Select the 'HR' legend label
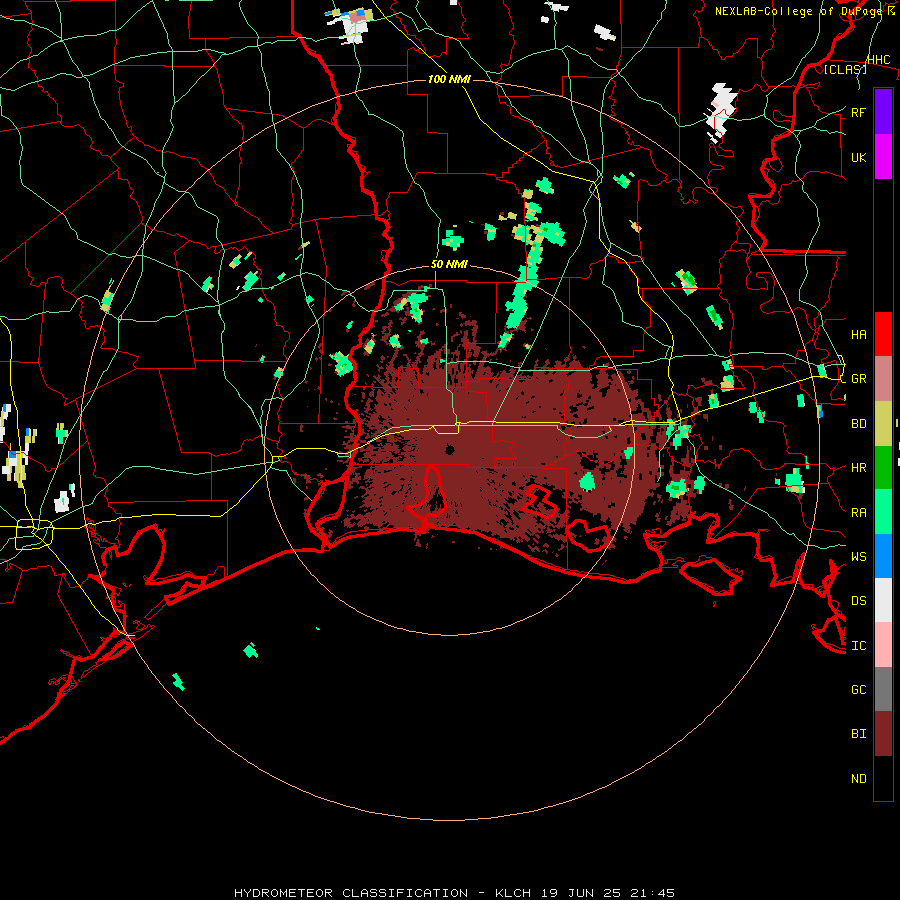Image resolution: width=900 pixels, height=900 pixels. tap(859, 468)
